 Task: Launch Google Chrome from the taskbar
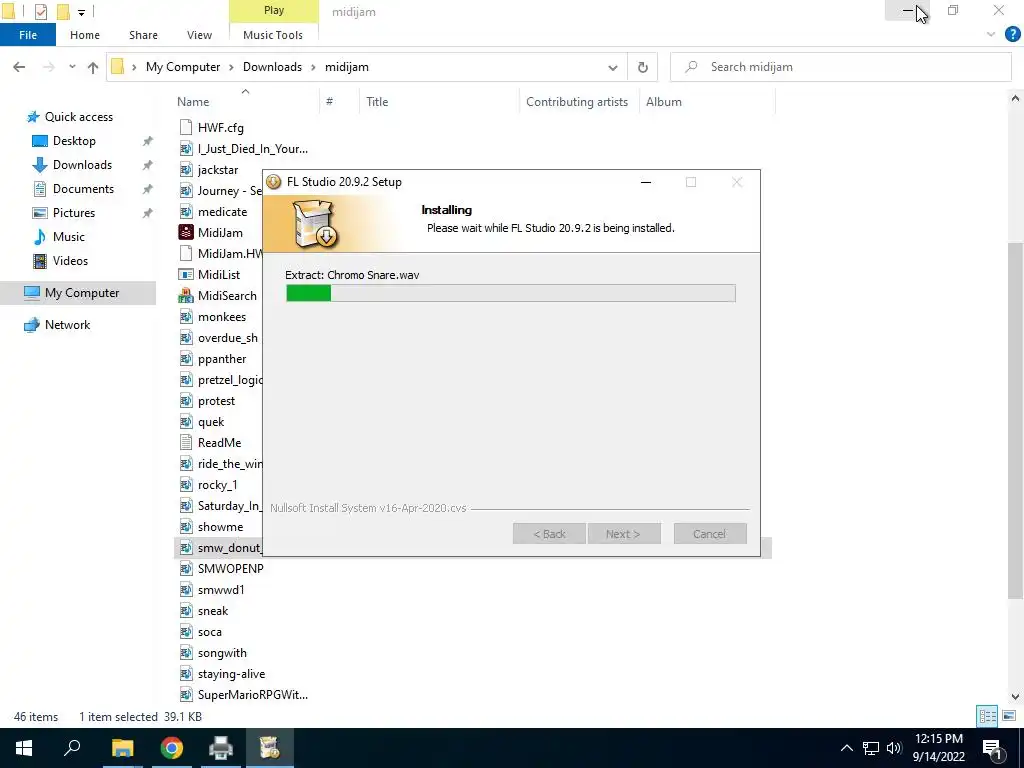click(x=172, y=748)
